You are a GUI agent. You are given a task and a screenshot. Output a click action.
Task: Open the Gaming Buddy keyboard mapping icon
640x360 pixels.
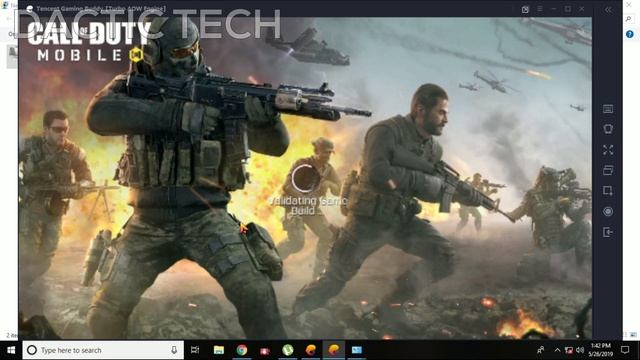(x=608, y=109)
